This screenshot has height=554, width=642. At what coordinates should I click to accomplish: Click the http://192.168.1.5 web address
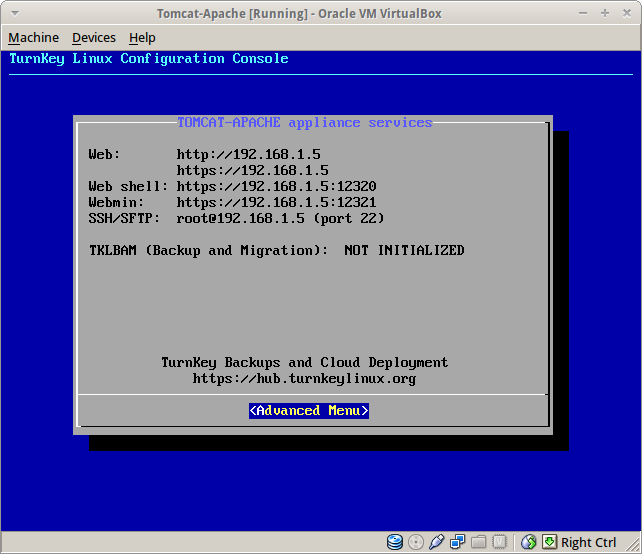pos(249,154)
